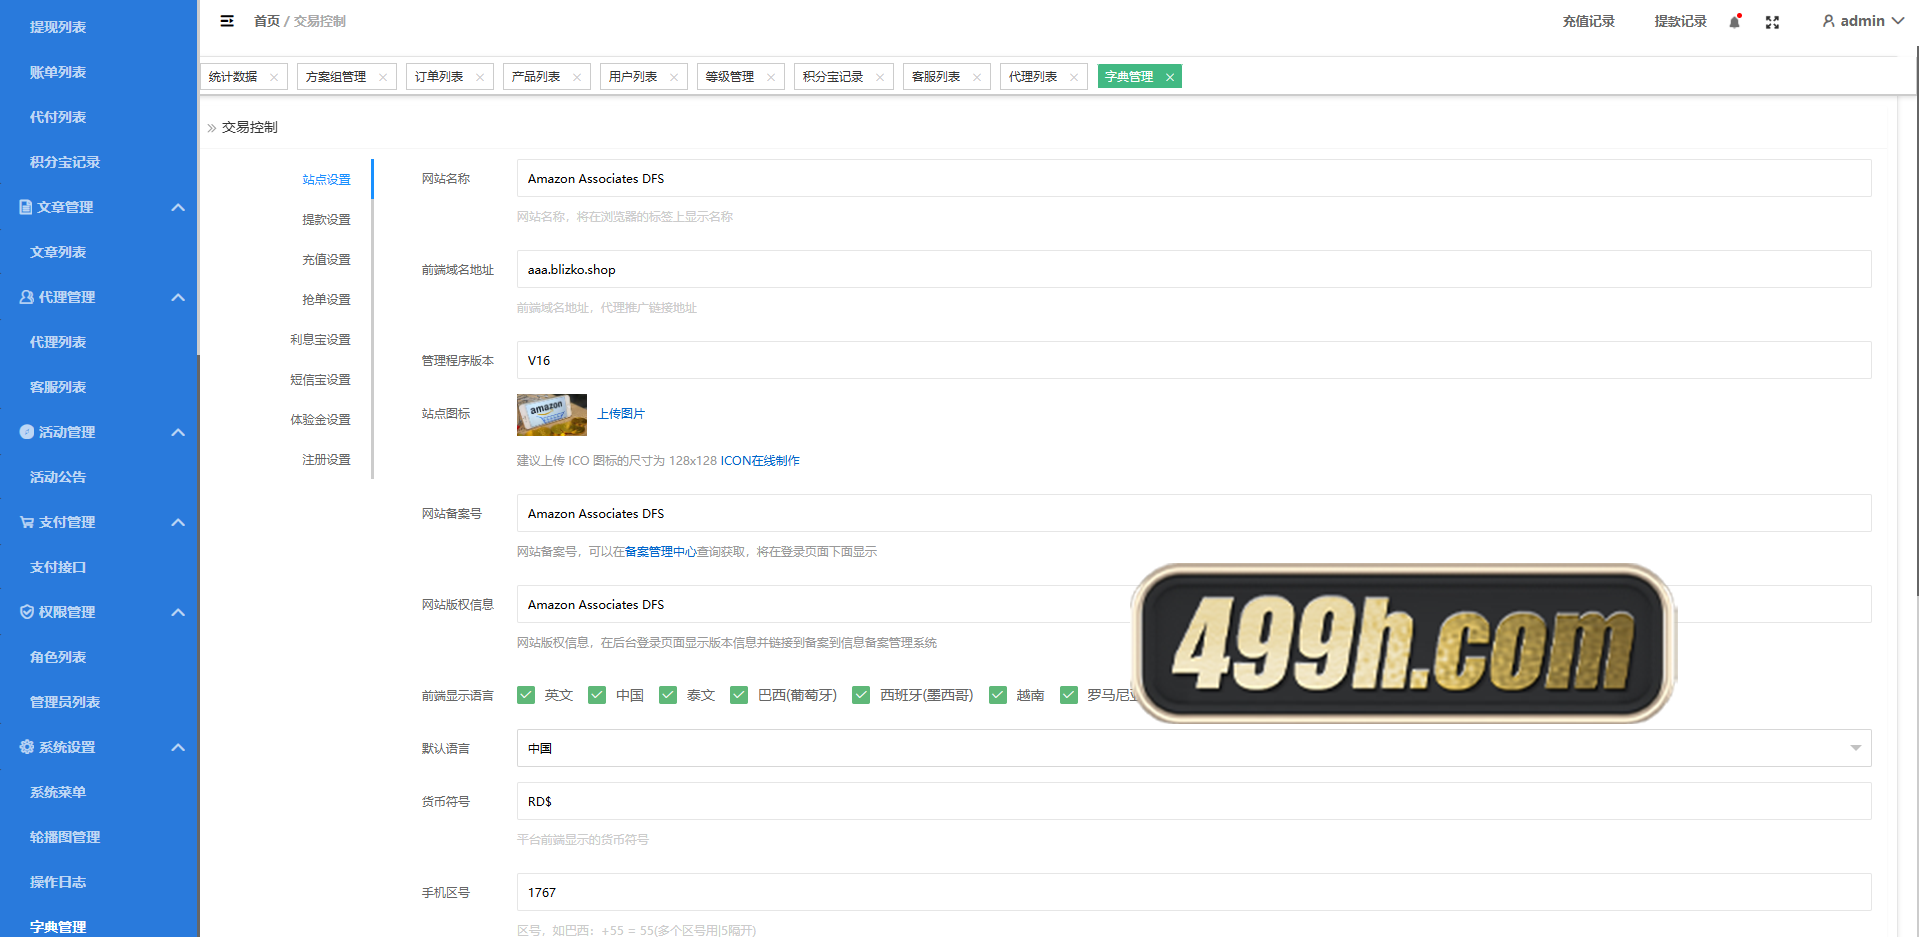The width and height of the screenshot is (1919, 937).
Task: Select the 提款设置 settings tab
Action: pos(326,219)
